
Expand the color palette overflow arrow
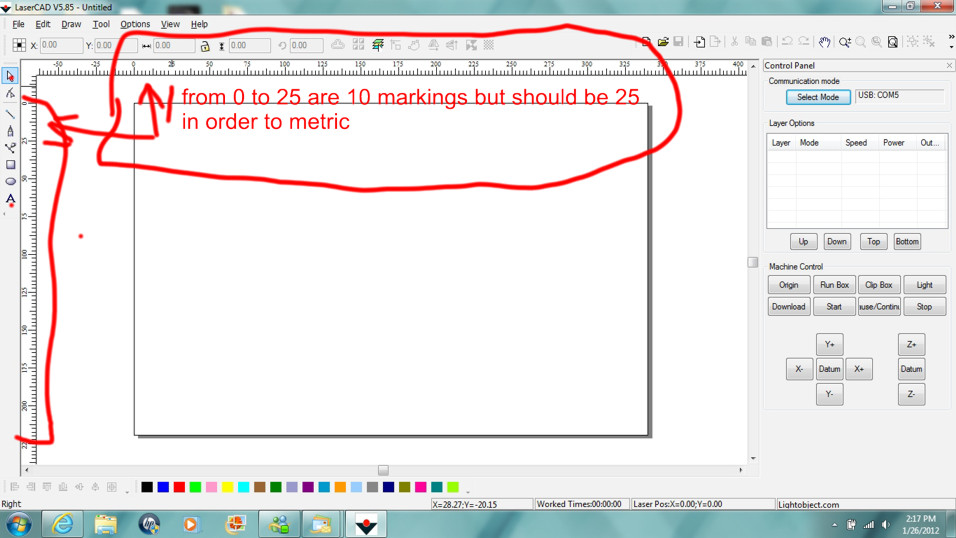(x=467, y=492)
